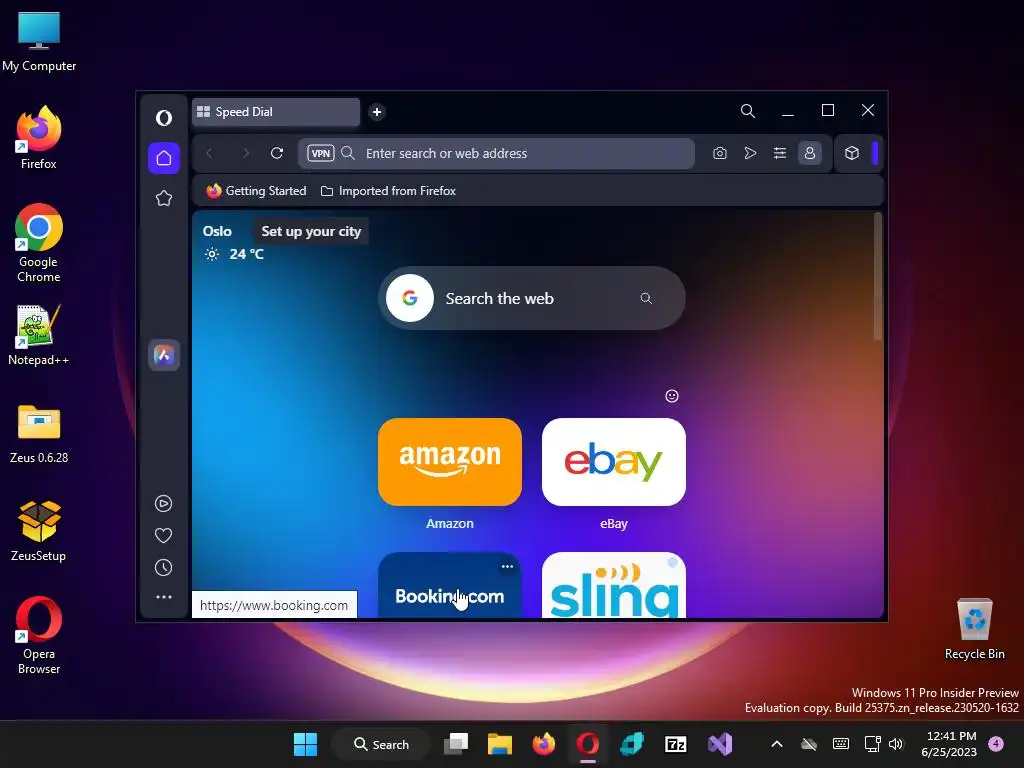The image size is (1024, 768).
Task: Select Google Chrome desktop shortcut
Action: (39, 243)
